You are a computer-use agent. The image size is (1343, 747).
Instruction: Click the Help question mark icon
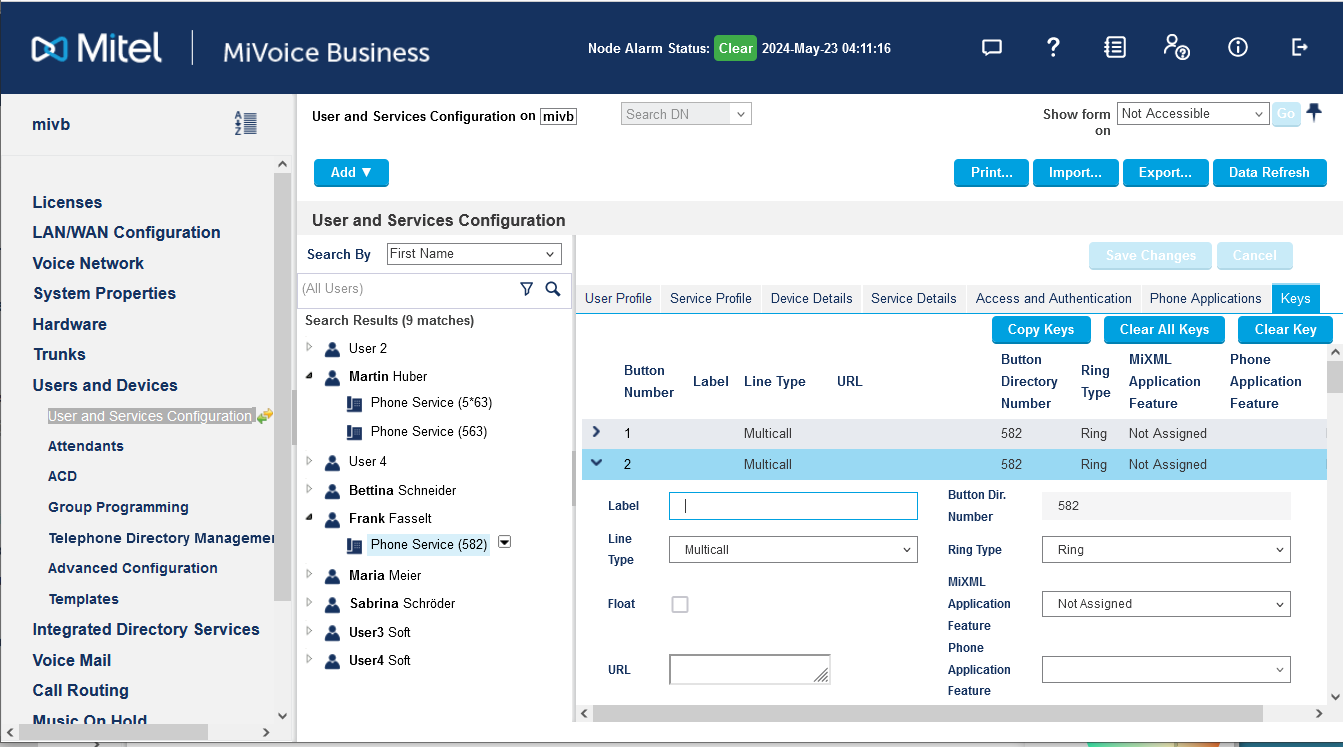tap(1053, 47)
